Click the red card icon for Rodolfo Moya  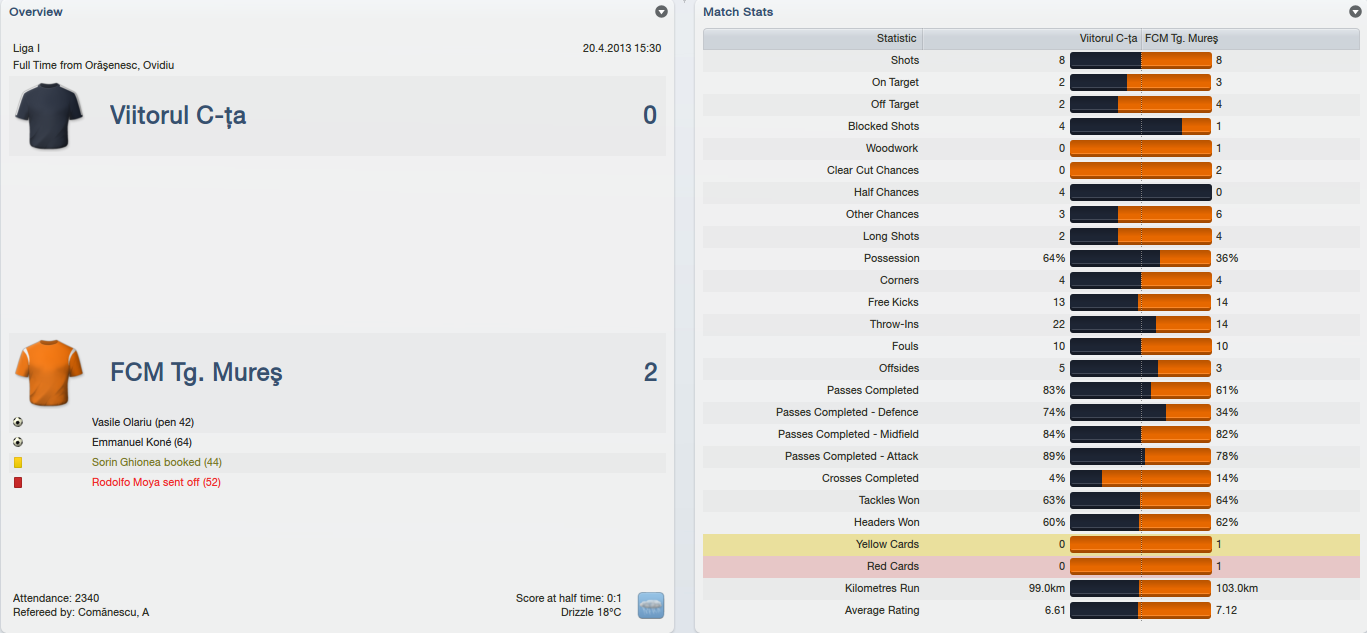pos(18,482)
